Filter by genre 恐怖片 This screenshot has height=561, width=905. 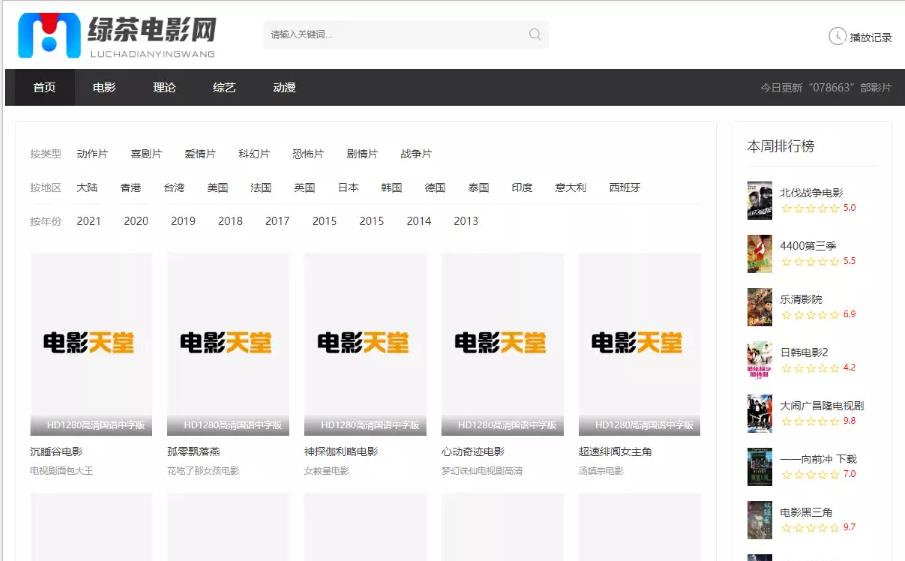click(x=308, y=154)
